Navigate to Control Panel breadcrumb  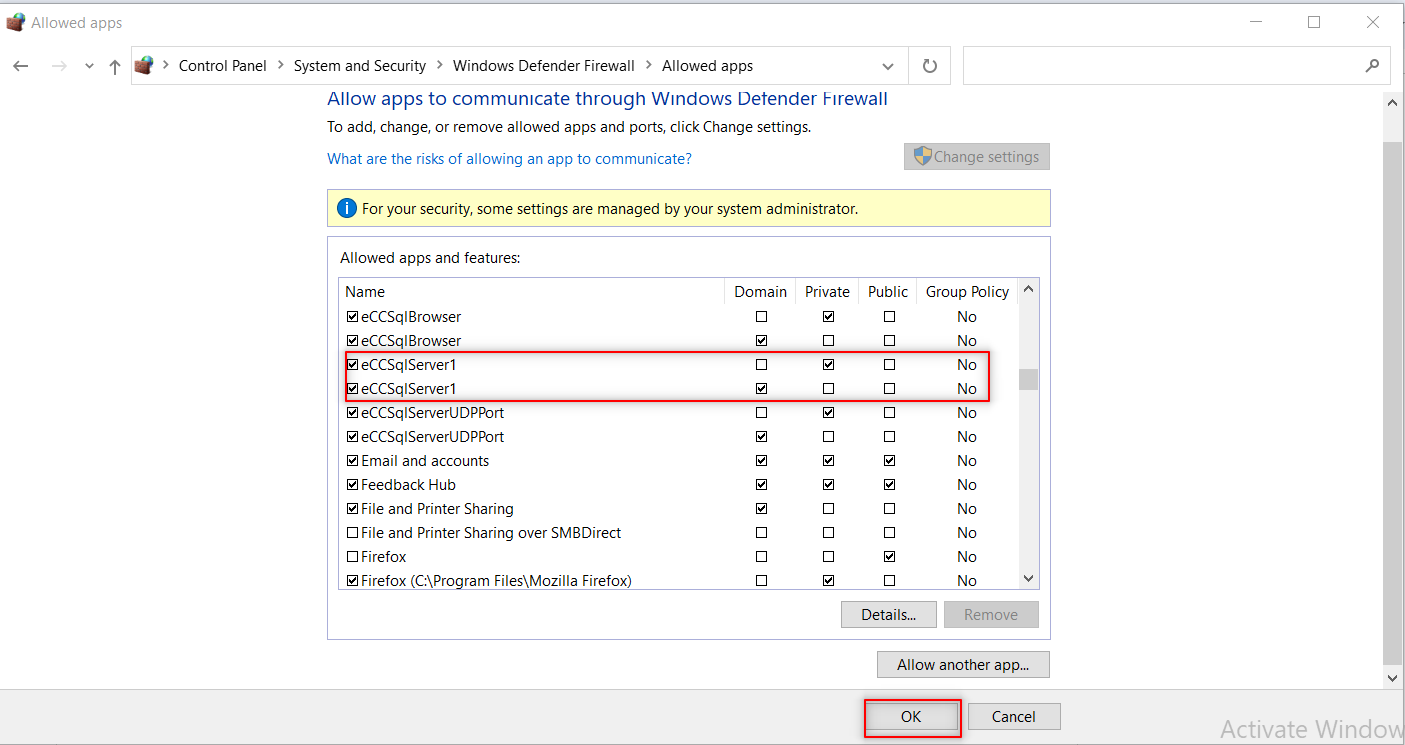(x=223, y=66)
